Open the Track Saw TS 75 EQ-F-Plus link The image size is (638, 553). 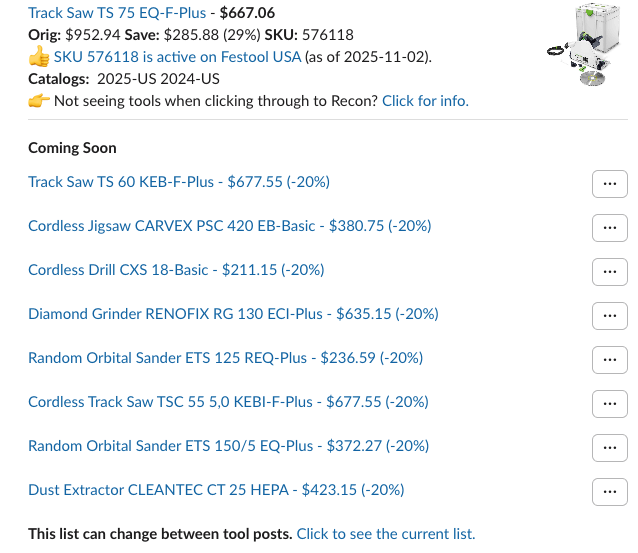[117, 13]
